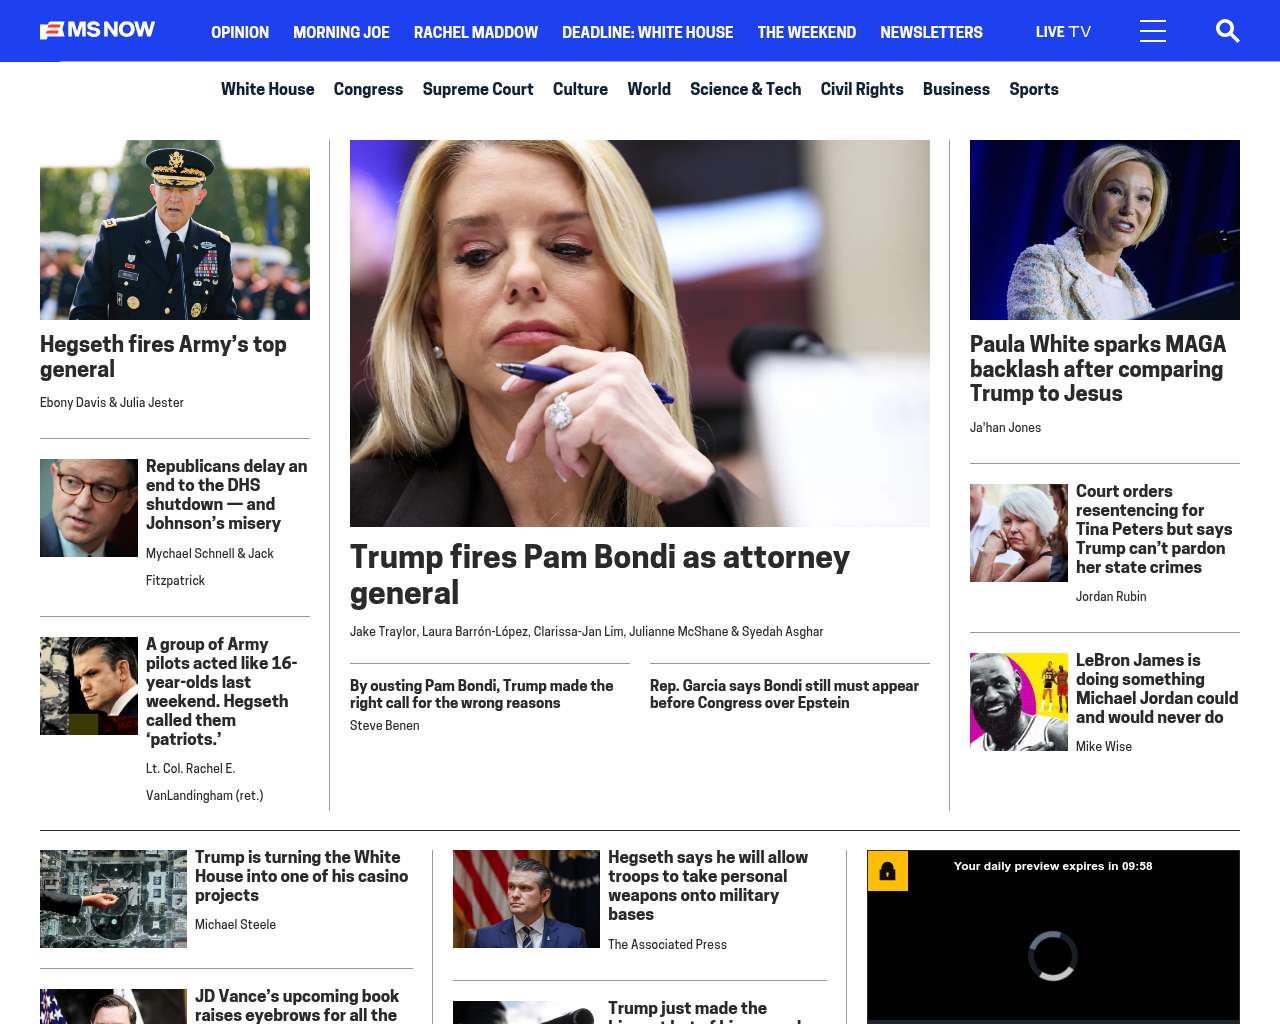Open byline of Trump fires Bondi story
The width and height of the screenshot is (1280, 1024).
pyautogui.click(x=587, y=632)
